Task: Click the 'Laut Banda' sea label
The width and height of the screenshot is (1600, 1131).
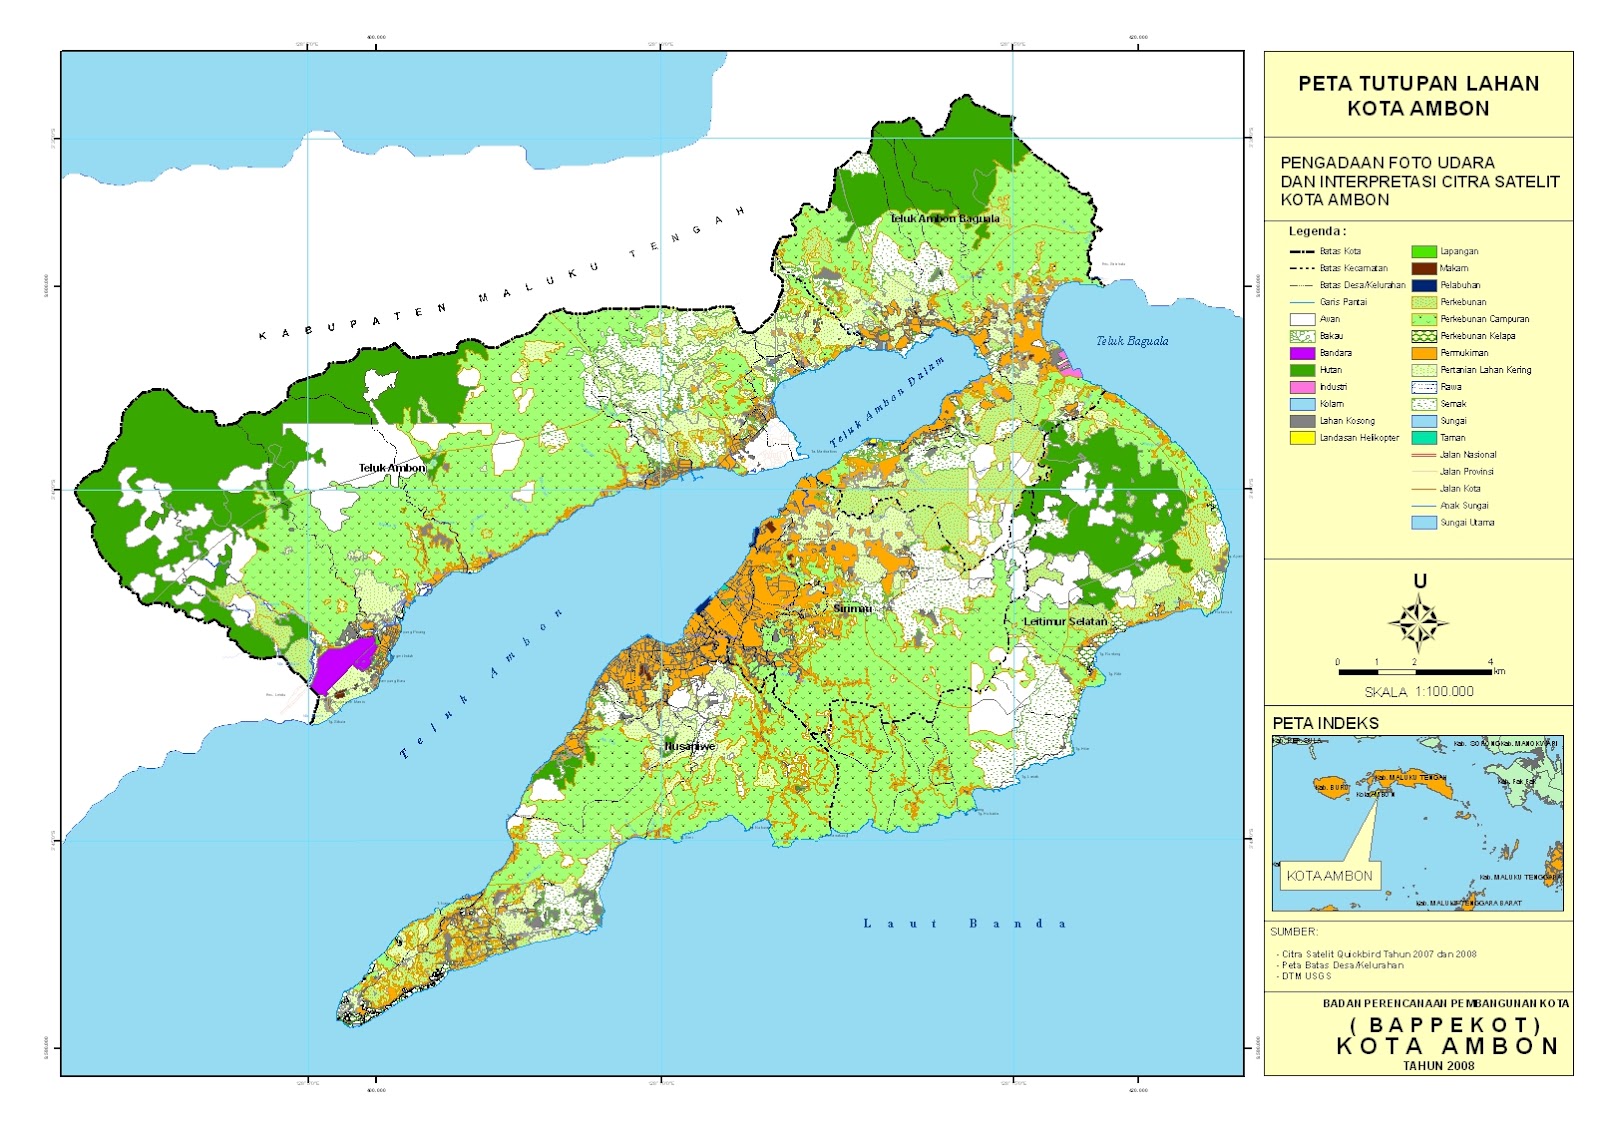Action: point(965,923)
